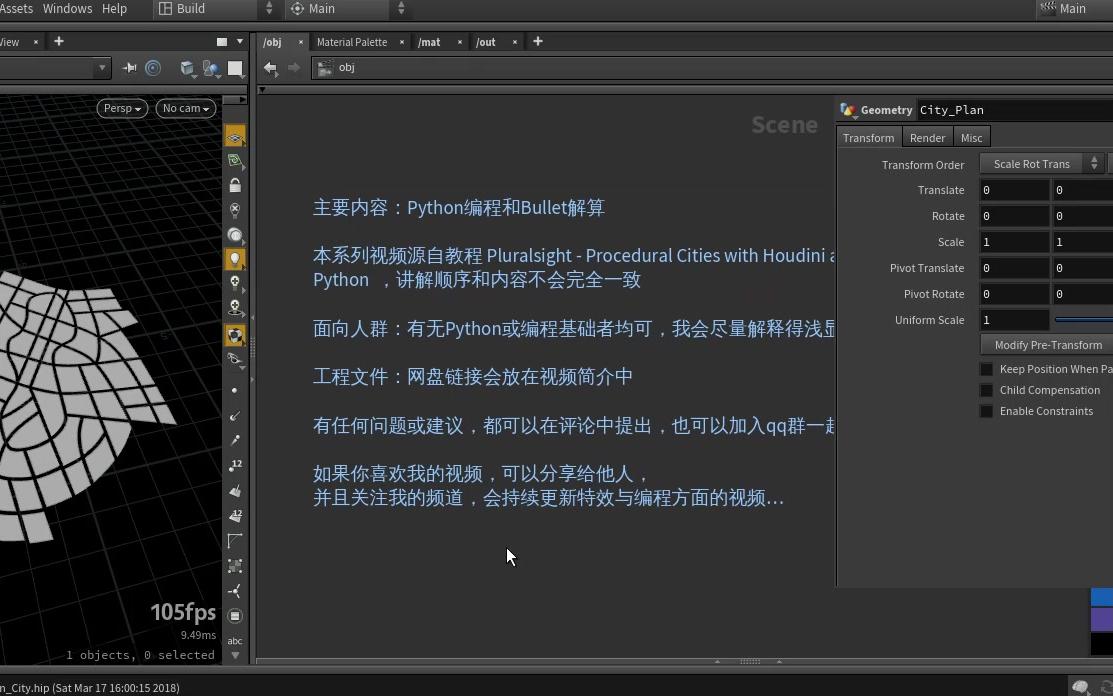Click Modify Pre-Transform button
The width and height of the screenshot is (1113, 696).
tap(1048, 345)
